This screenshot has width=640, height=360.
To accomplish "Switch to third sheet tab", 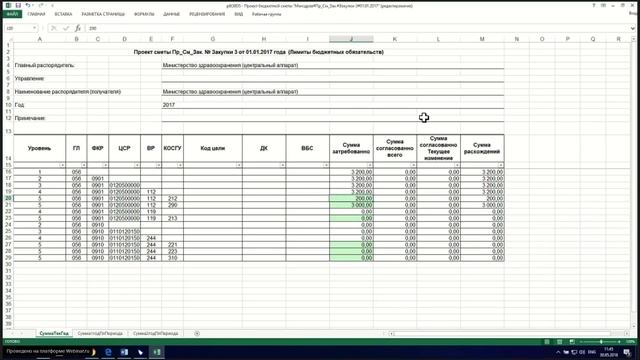I will (x=156, y=333).
